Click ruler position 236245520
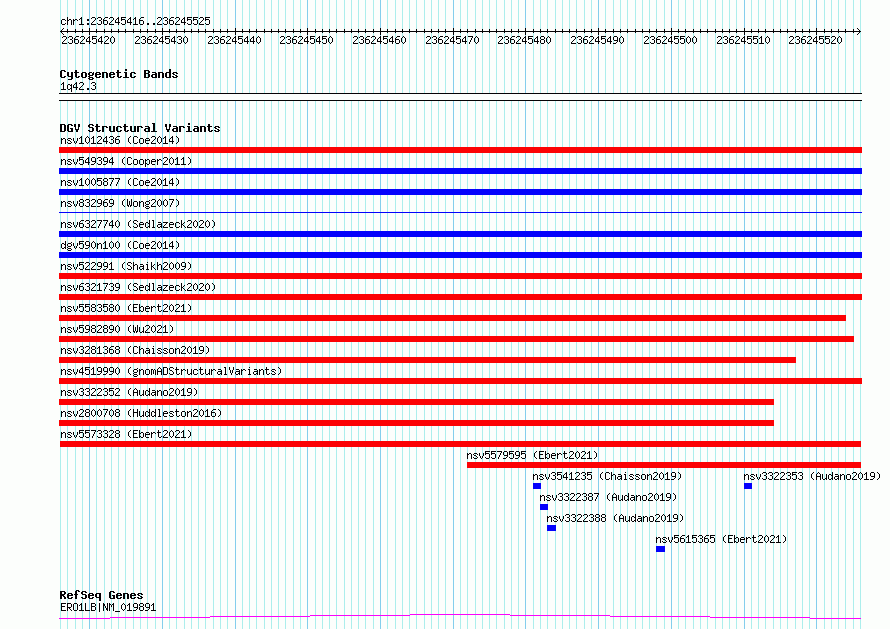 click(x=816, y=40)
